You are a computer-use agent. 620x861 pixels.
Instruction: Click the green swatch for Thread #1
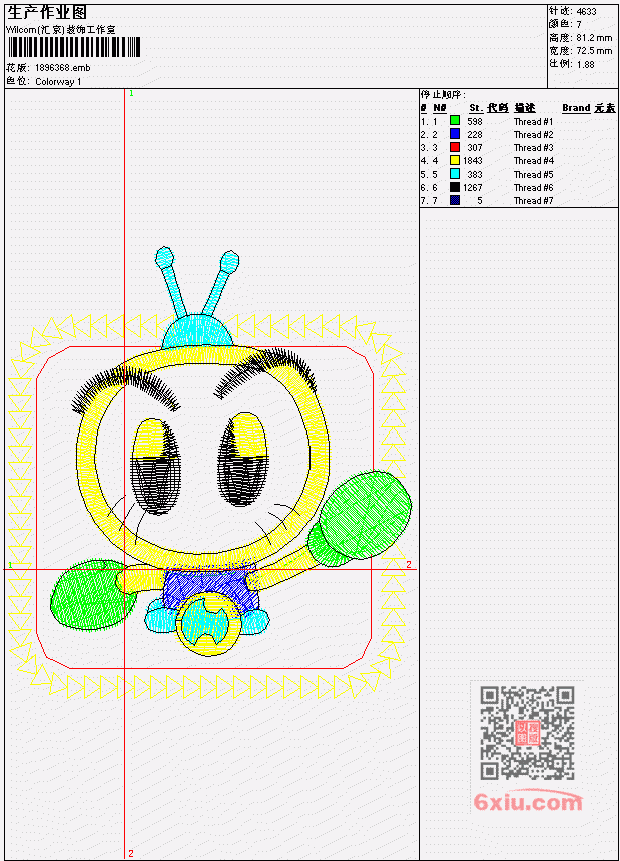[x=455, y=120]
